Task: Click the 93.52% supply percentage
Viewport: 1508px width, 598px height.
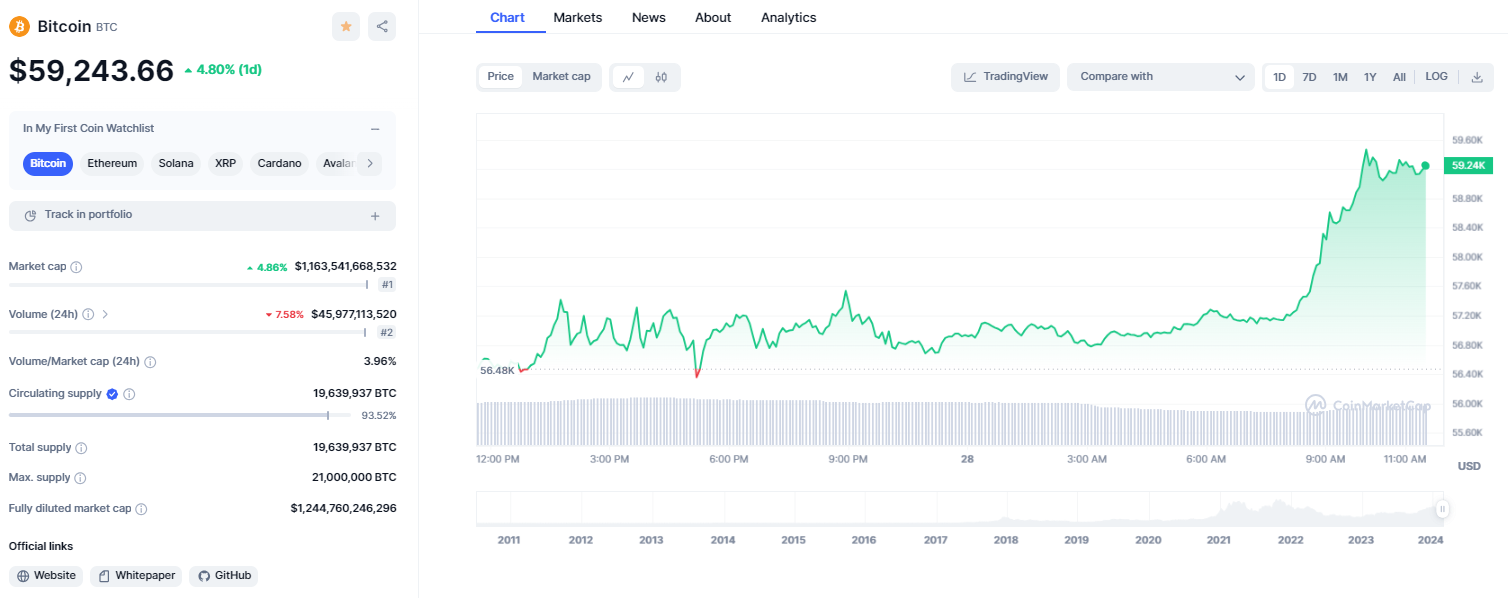Action: (x=378, y=415)
